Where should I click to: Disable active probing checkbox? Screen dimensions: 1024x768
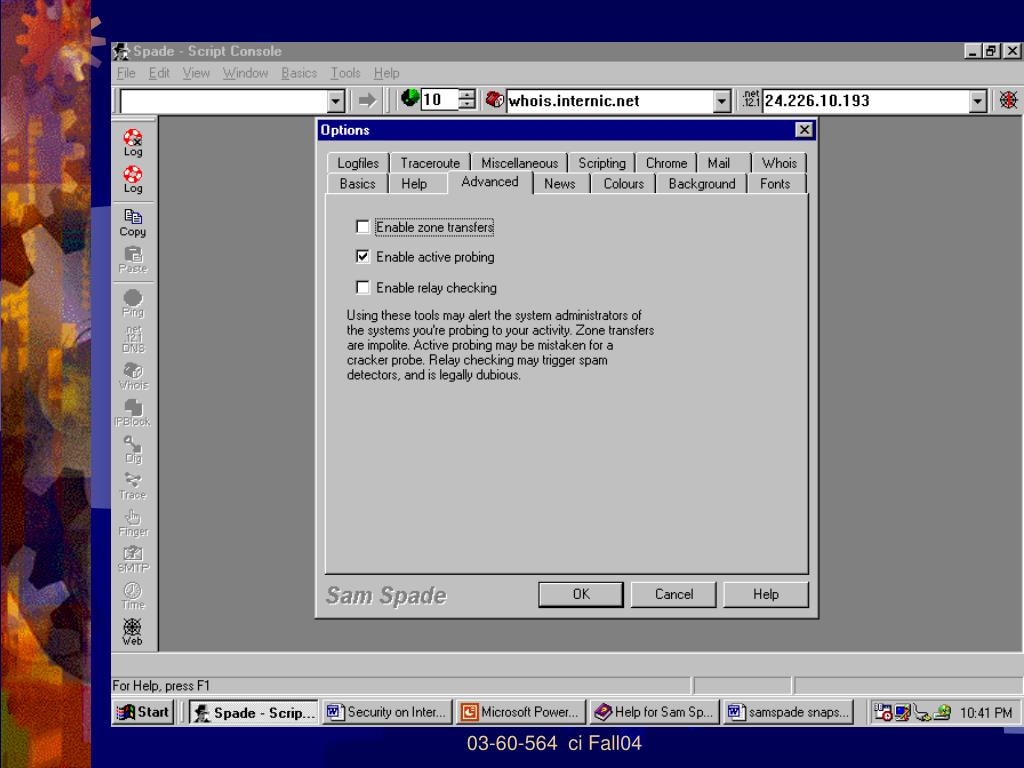pyautogui.click(x=363, y=257)
